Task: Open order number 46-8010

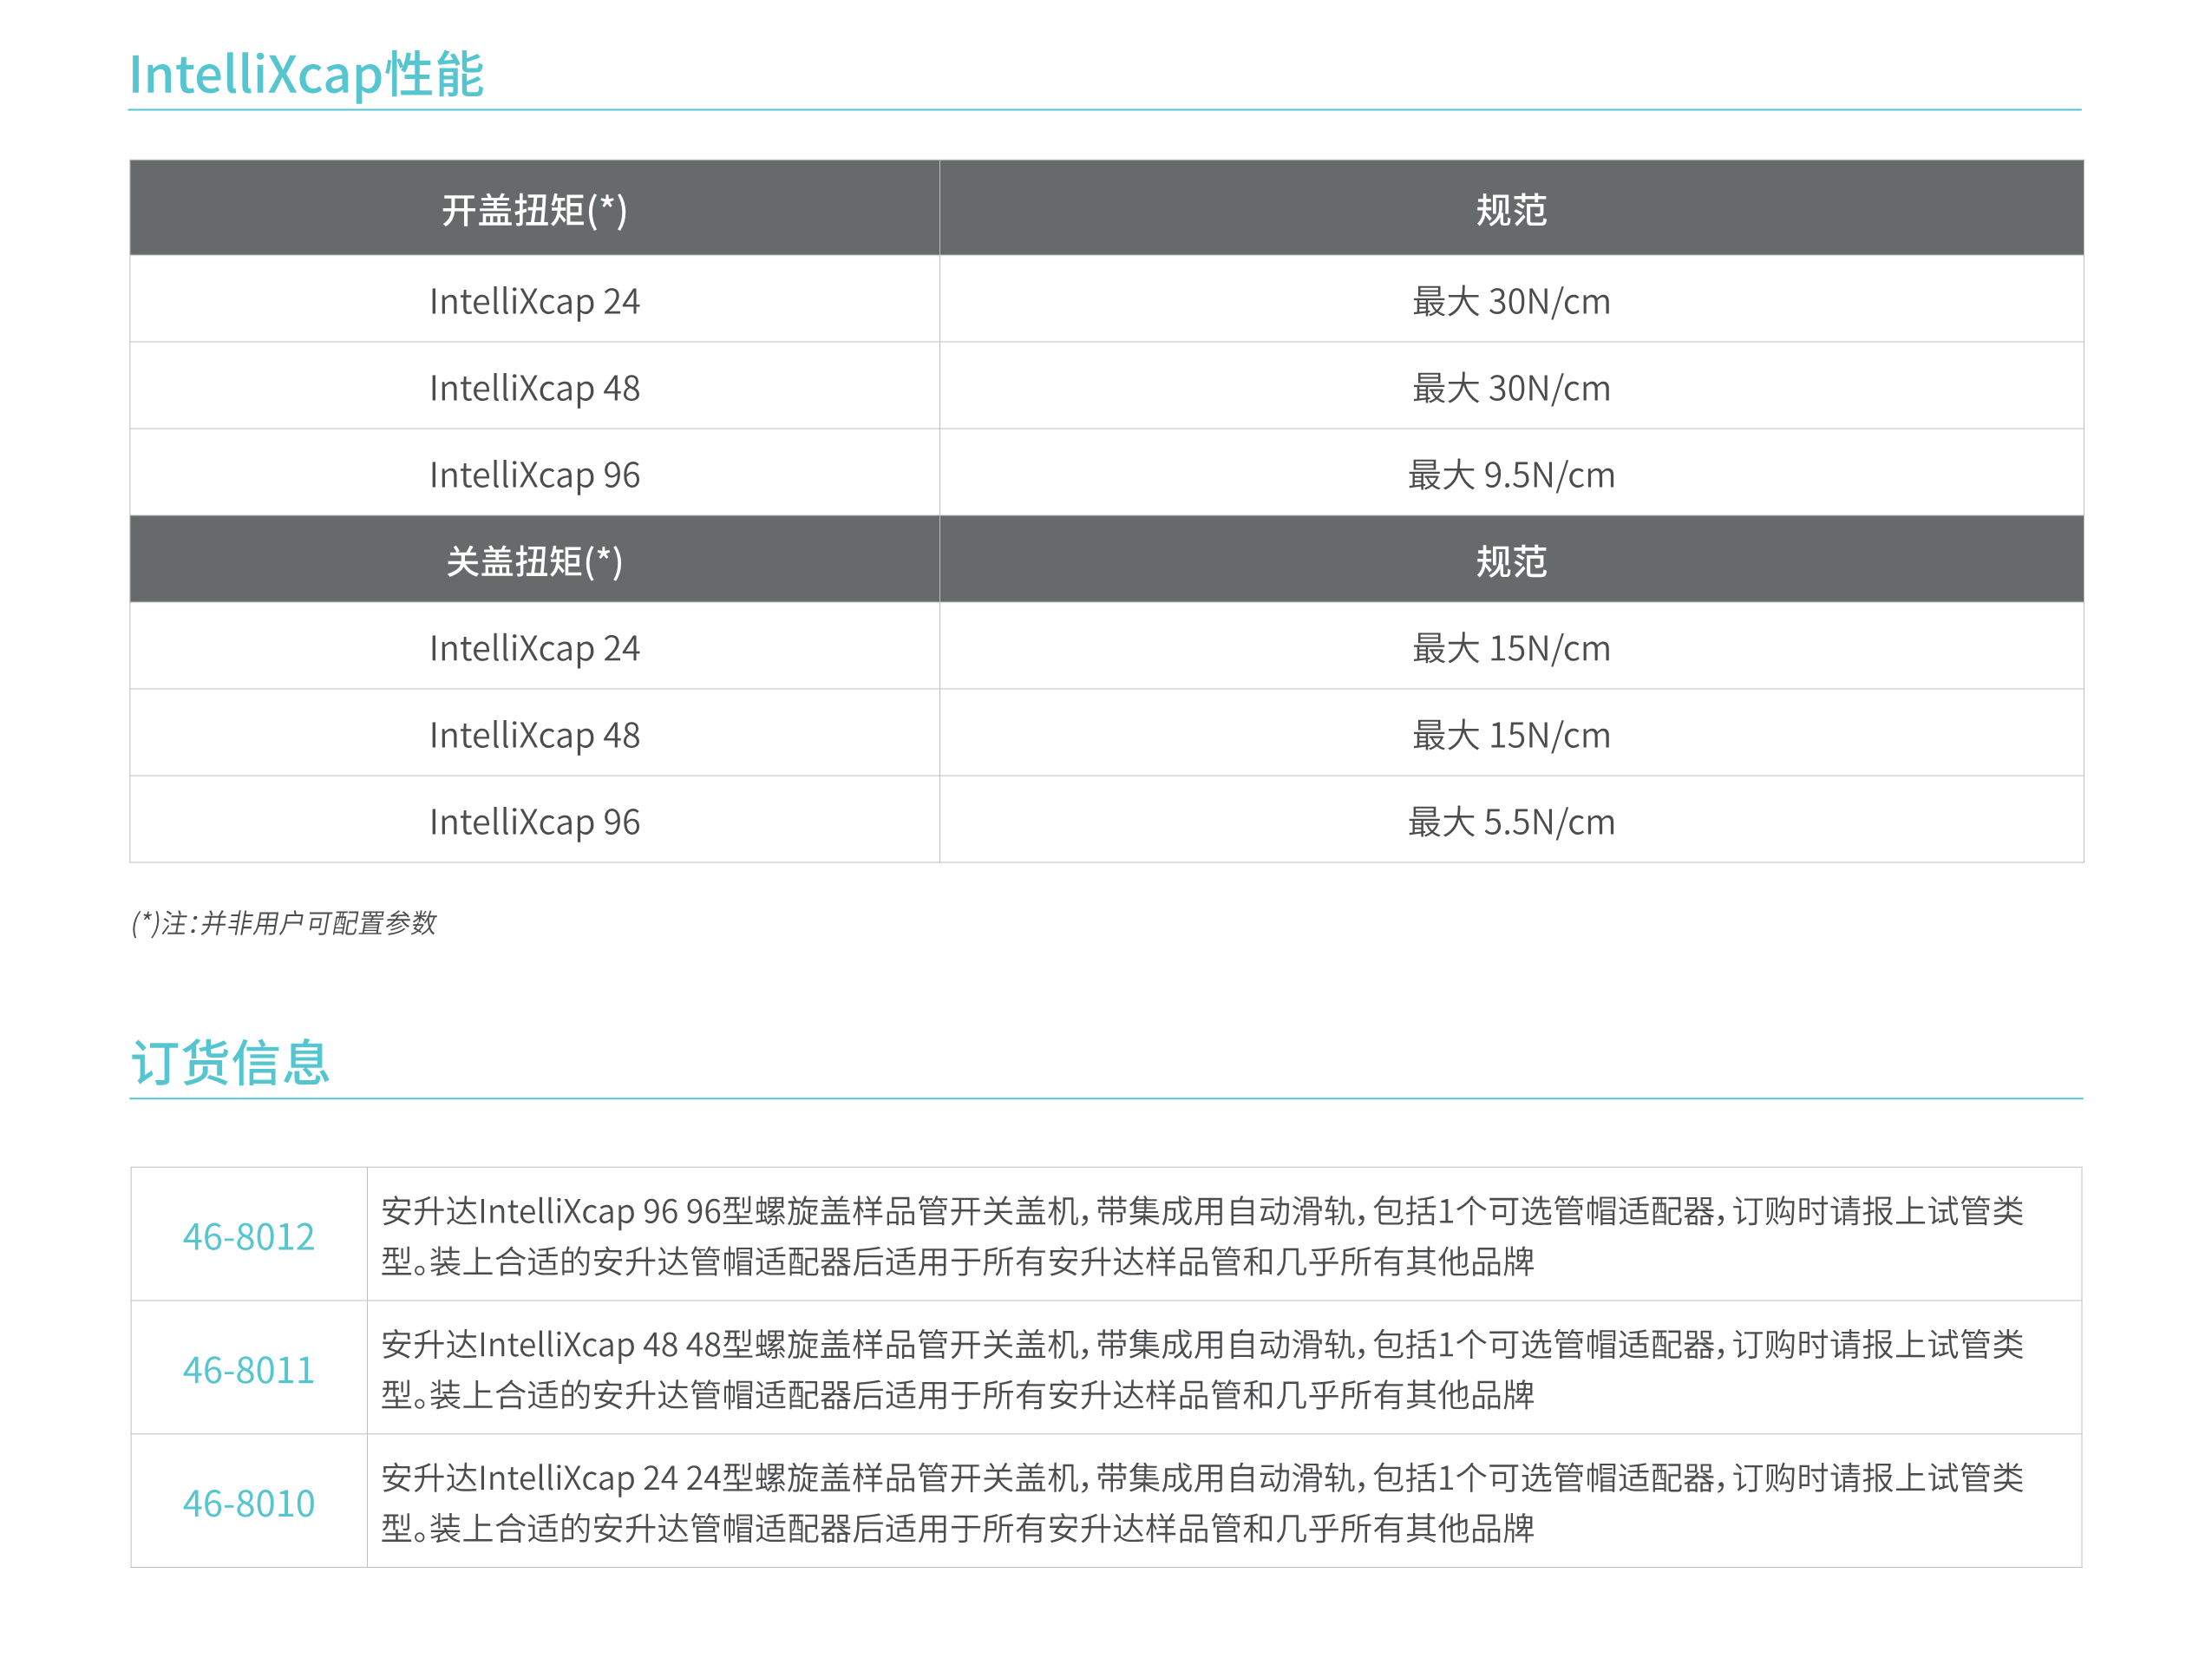Action: [249, 1503]
